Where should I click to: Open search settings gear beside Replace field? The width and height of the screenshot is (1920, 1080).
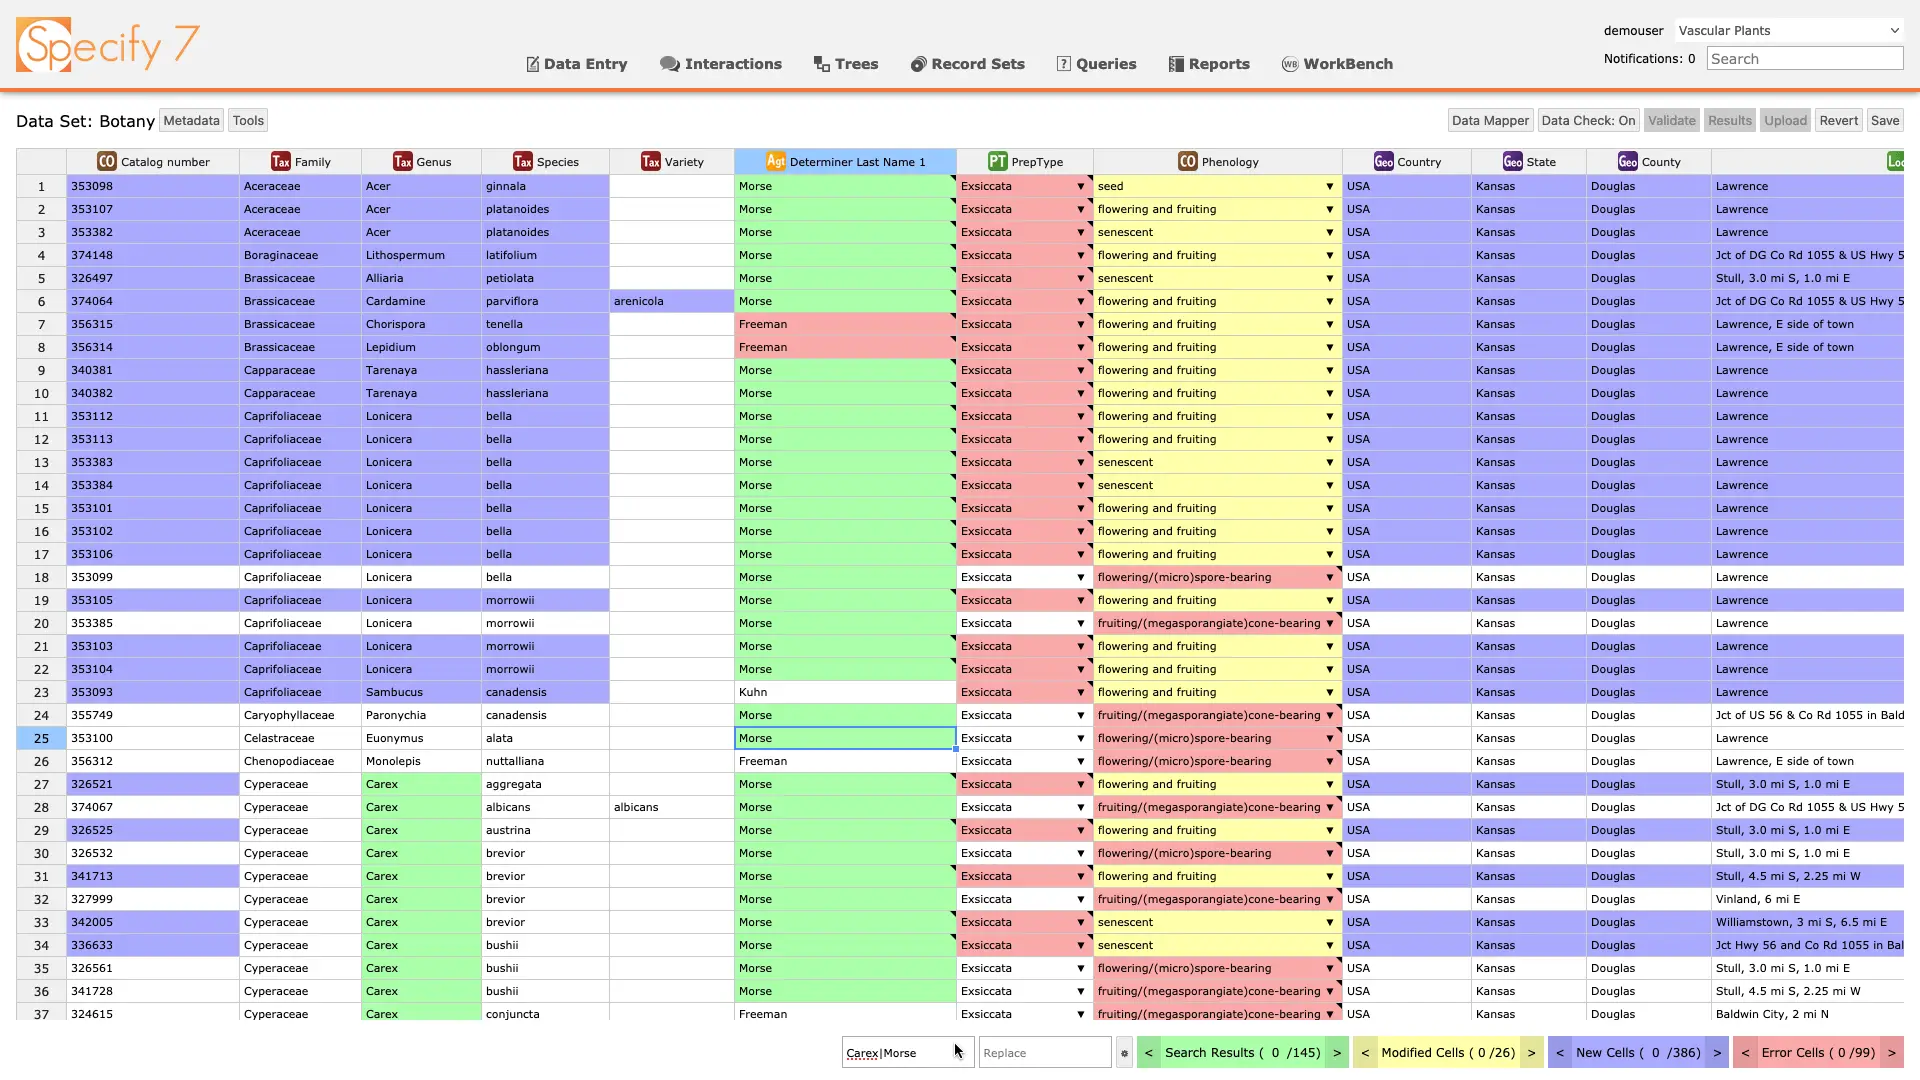tap(1124, 1053)
